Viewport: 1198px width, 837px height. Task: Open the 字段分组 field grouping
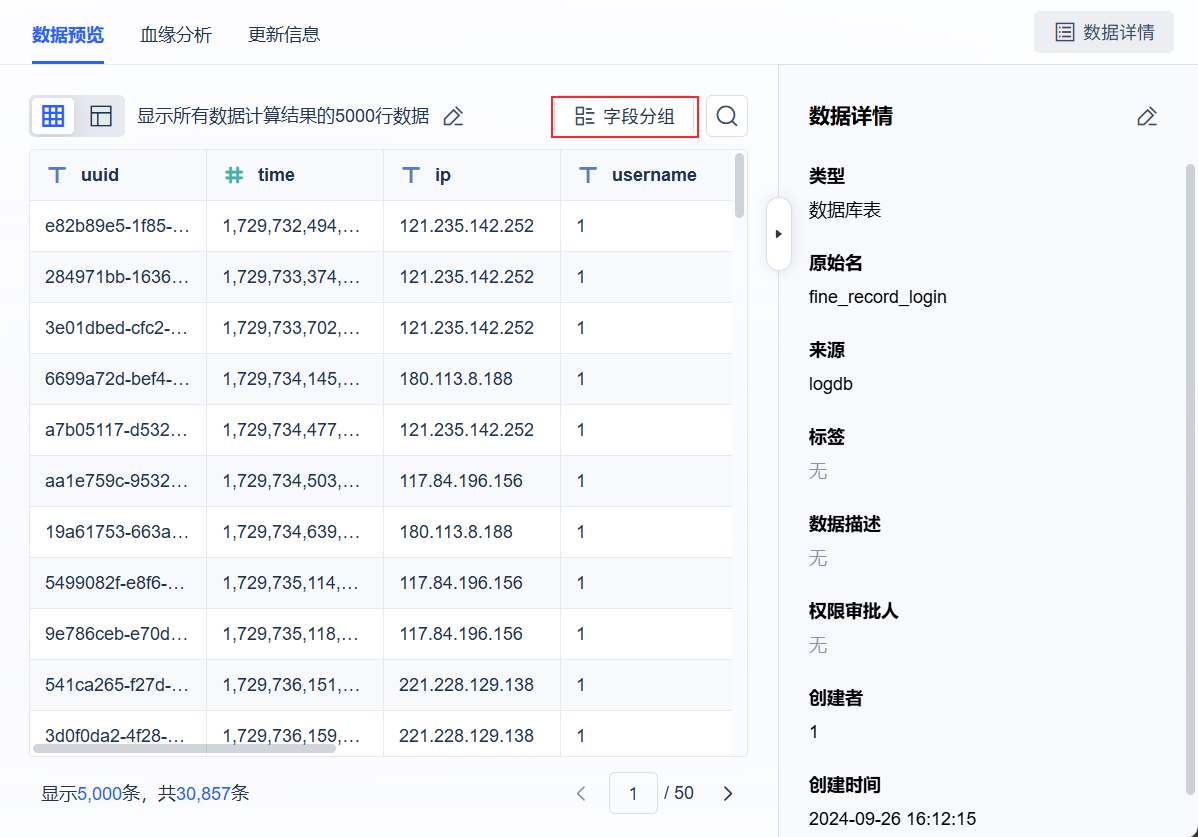(625, 116)
